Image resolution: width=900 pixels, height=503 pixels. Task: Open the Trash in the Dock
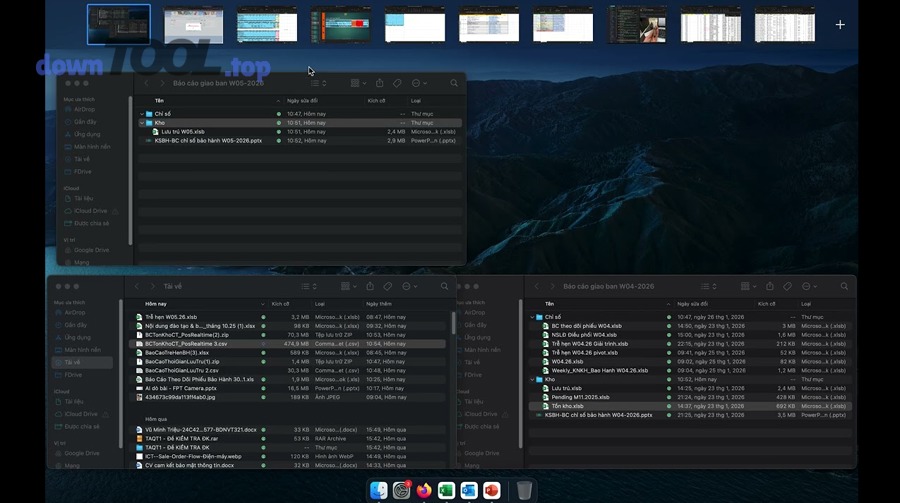point(524,490)
